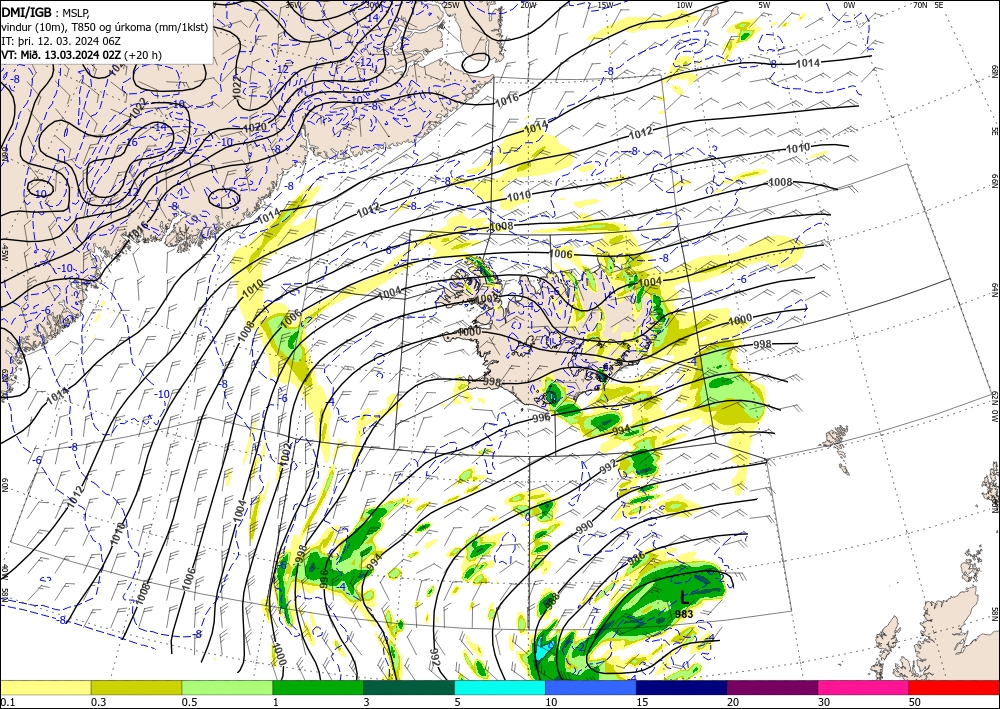The width and height of the screenshot is (1000, 709).
Task: Choose the purple 20–30 legend swatch
Action: 772,687
